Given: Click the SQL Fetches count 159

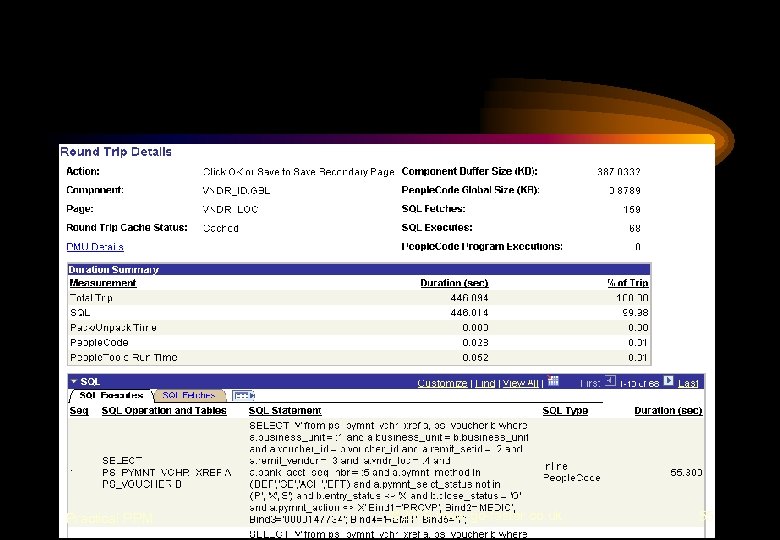Looking at the screenshot, I should point(632,209).
